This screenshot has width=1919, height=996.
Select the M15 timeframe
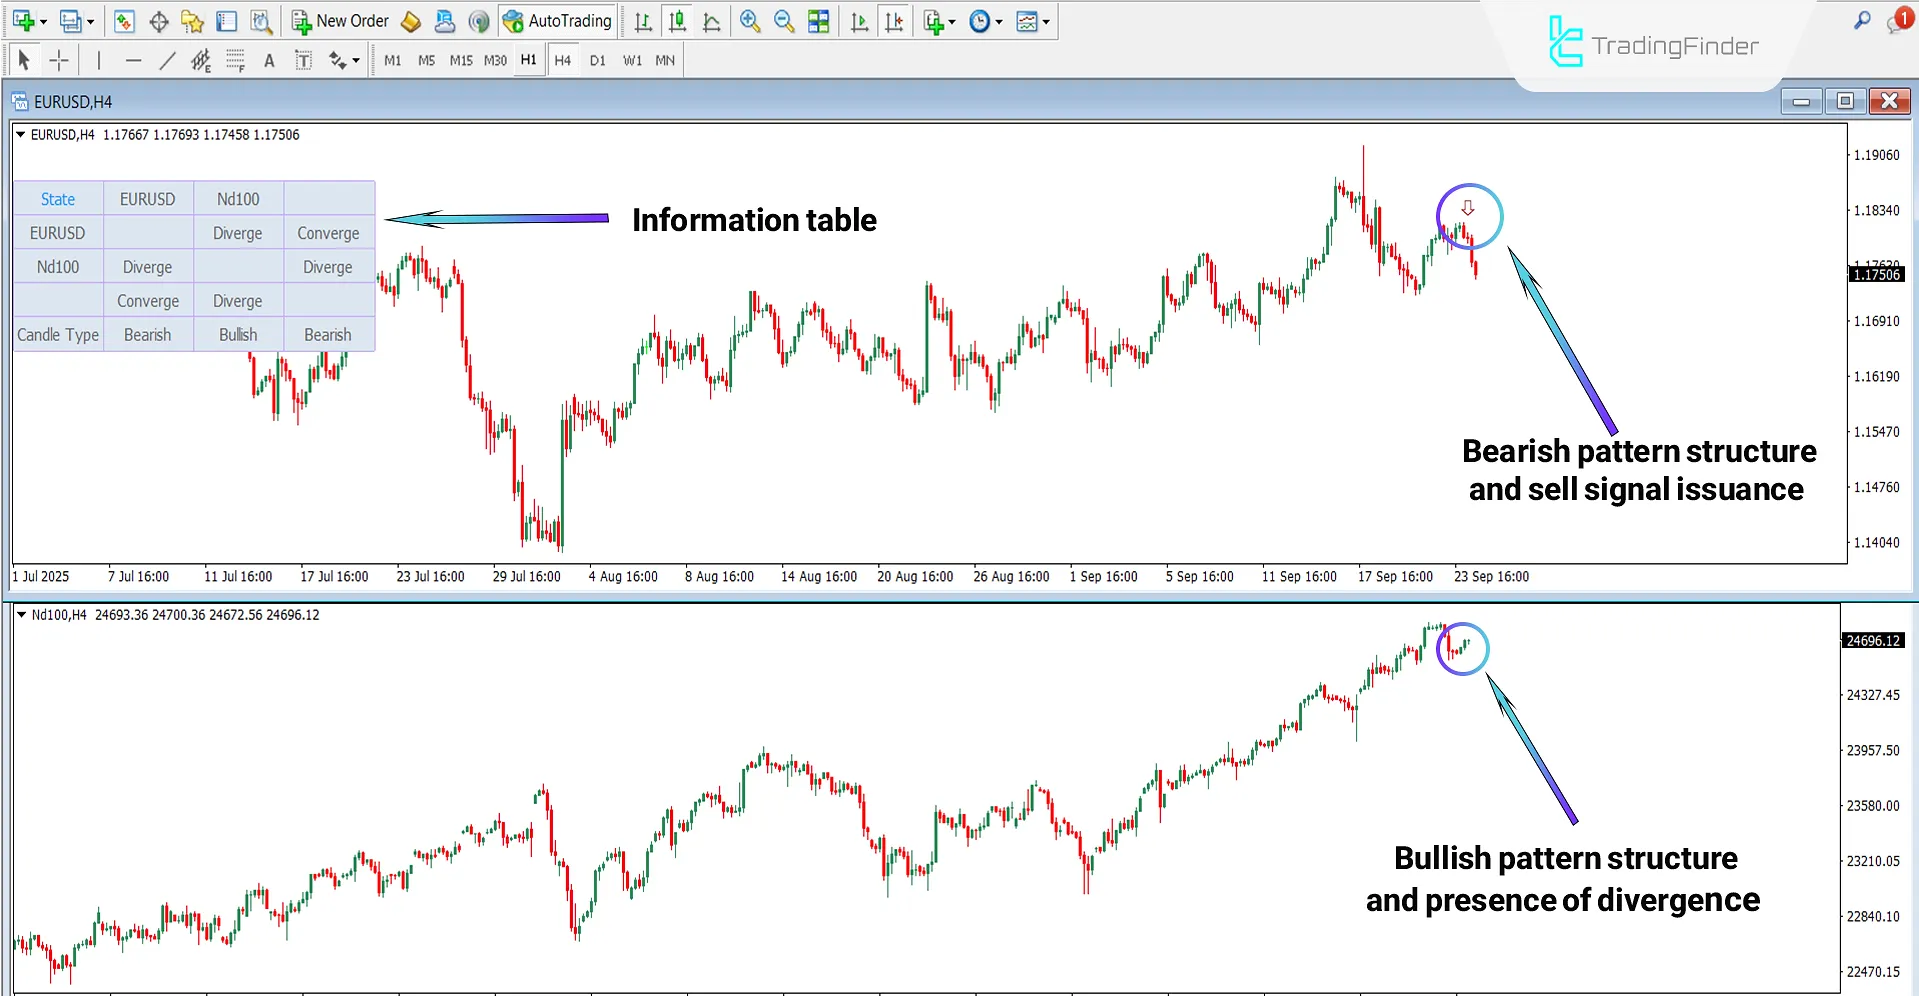[460, 60]
